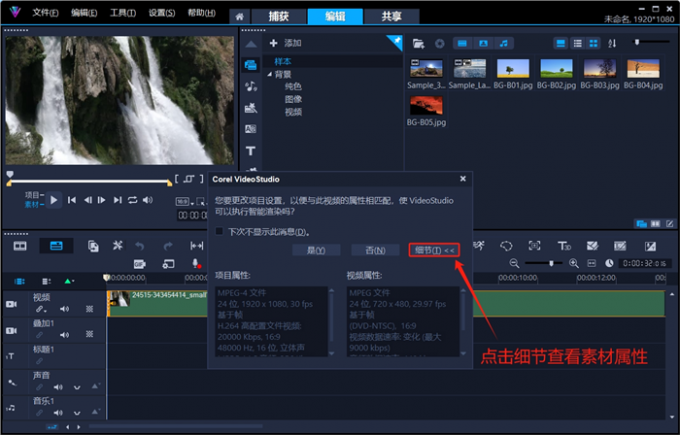Switch to the 共享 tab

[392, 16]
